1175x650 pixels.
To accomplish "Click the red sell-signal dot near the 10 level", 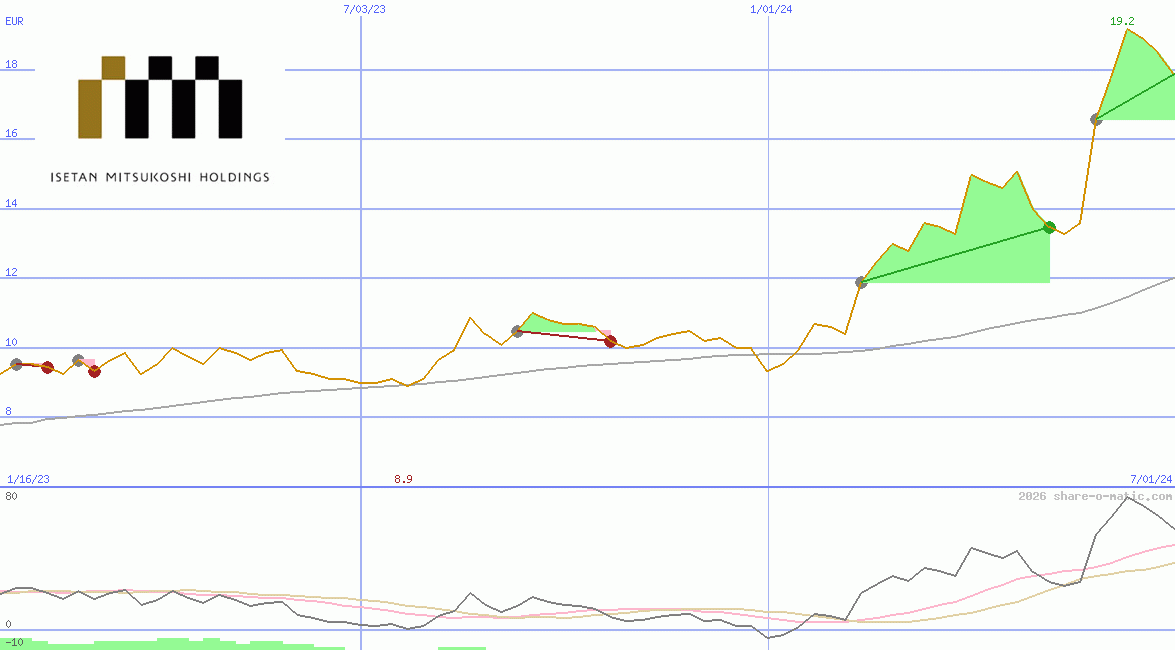I will (x=612, y=342).
